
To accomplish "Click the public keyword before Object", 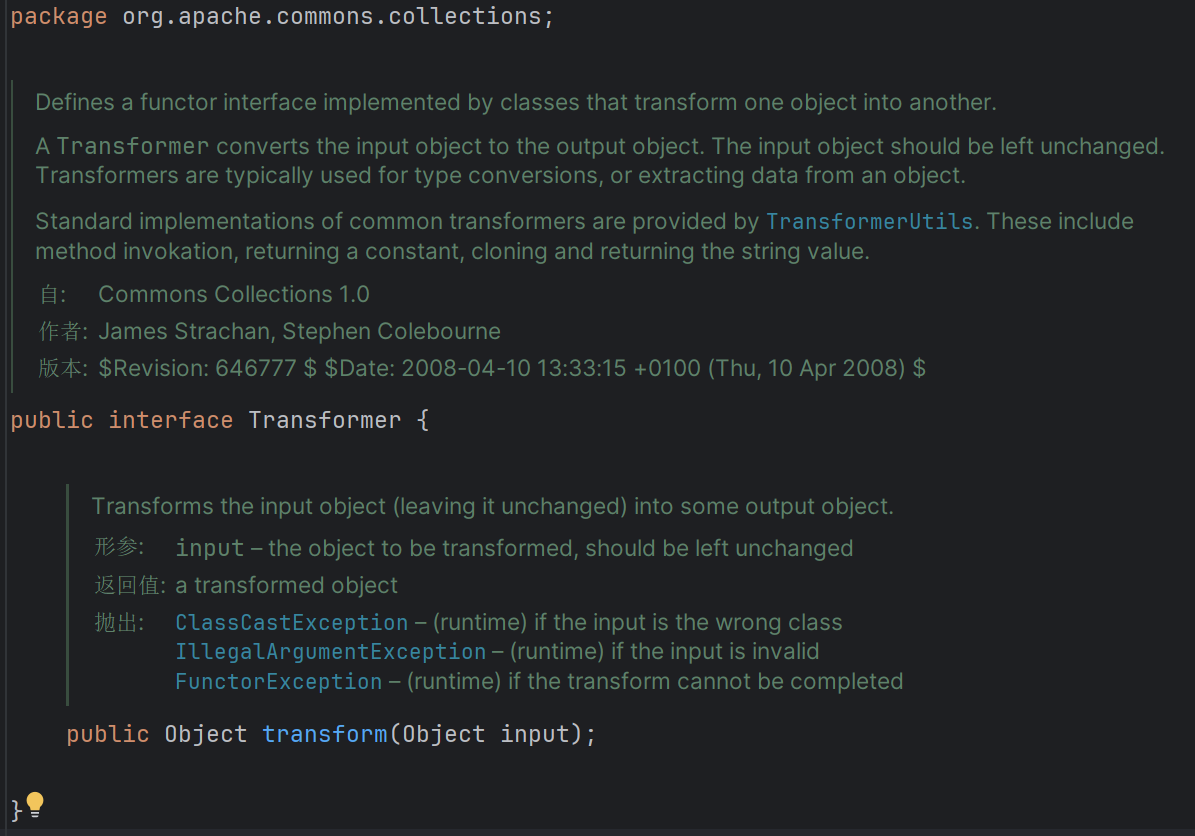I will [x=107, y=734].
